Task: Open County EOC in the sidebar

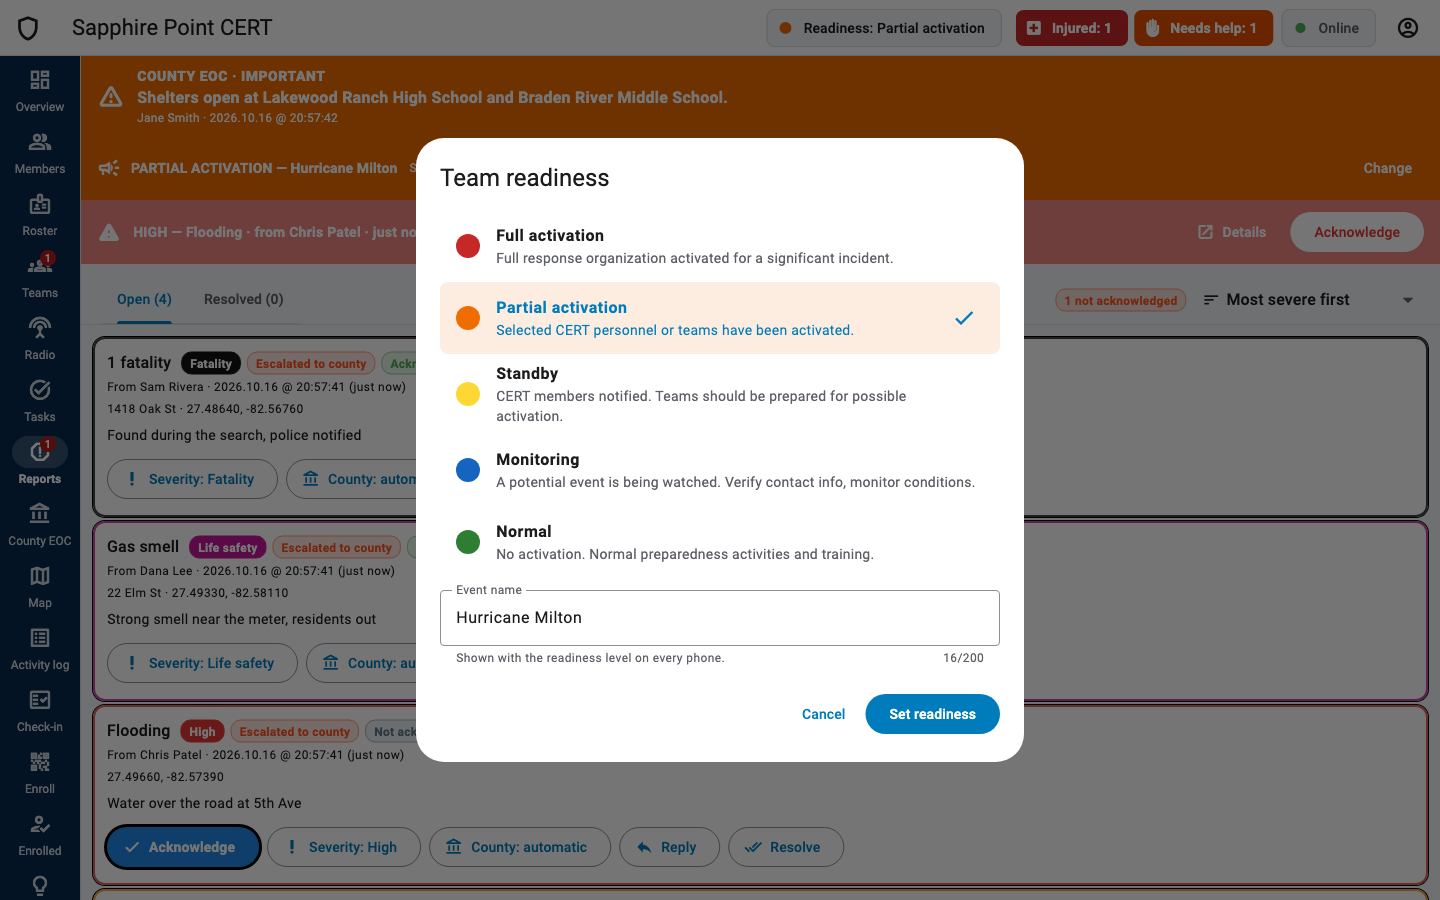Action: (40, 524)
